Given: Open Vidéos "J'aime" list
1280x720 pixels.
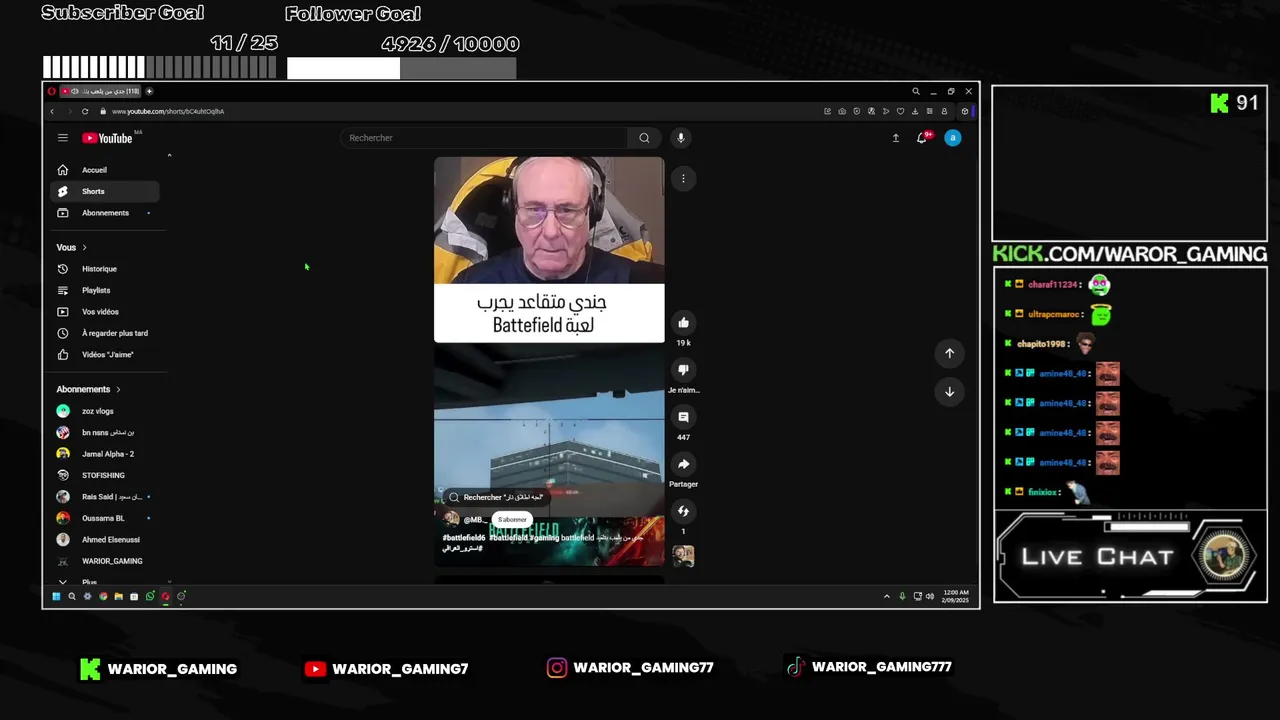Looking at the screenshot, I should pos(105,355).
